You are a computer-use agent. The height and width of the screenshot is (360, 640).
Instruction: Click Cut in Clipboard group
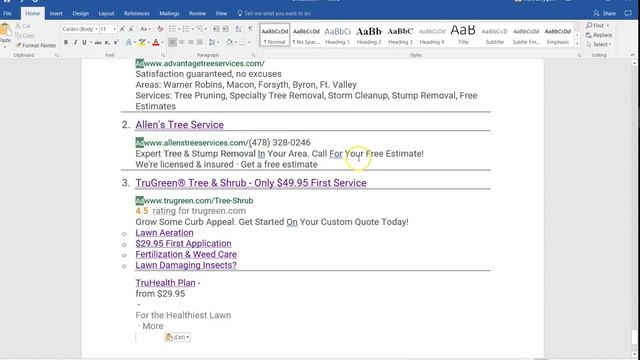tap(23, 26)
